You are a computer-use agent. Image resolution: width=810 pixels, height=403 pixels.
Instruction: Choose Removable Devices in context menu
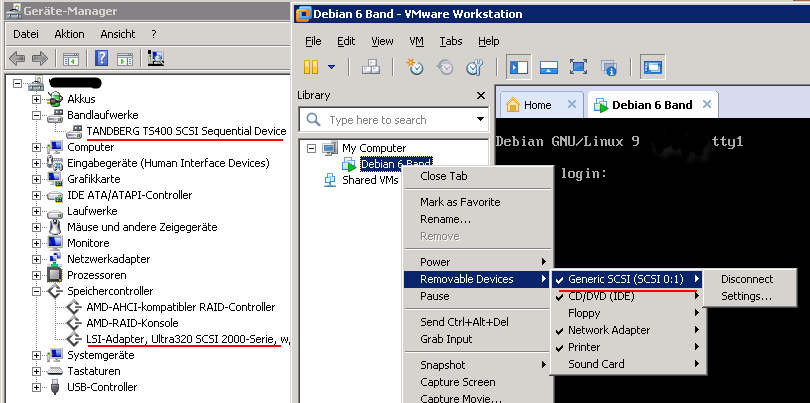point(466,279)
